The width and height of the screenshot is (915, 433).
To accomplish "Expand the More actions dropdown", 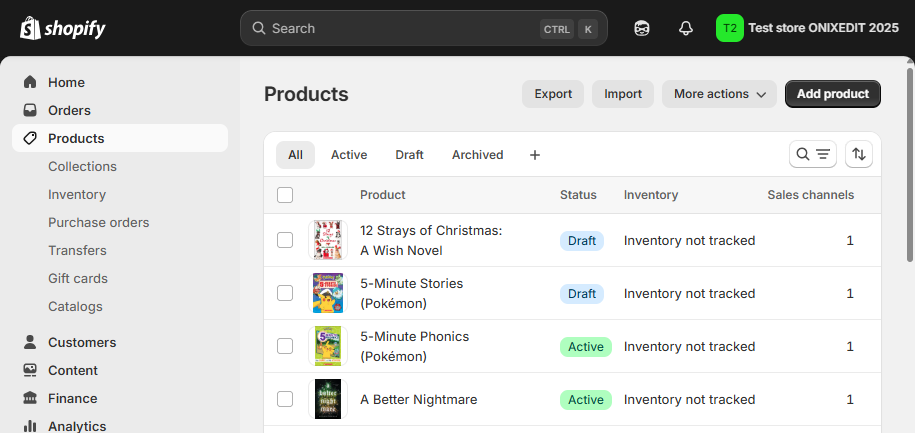I will point(719,94).
